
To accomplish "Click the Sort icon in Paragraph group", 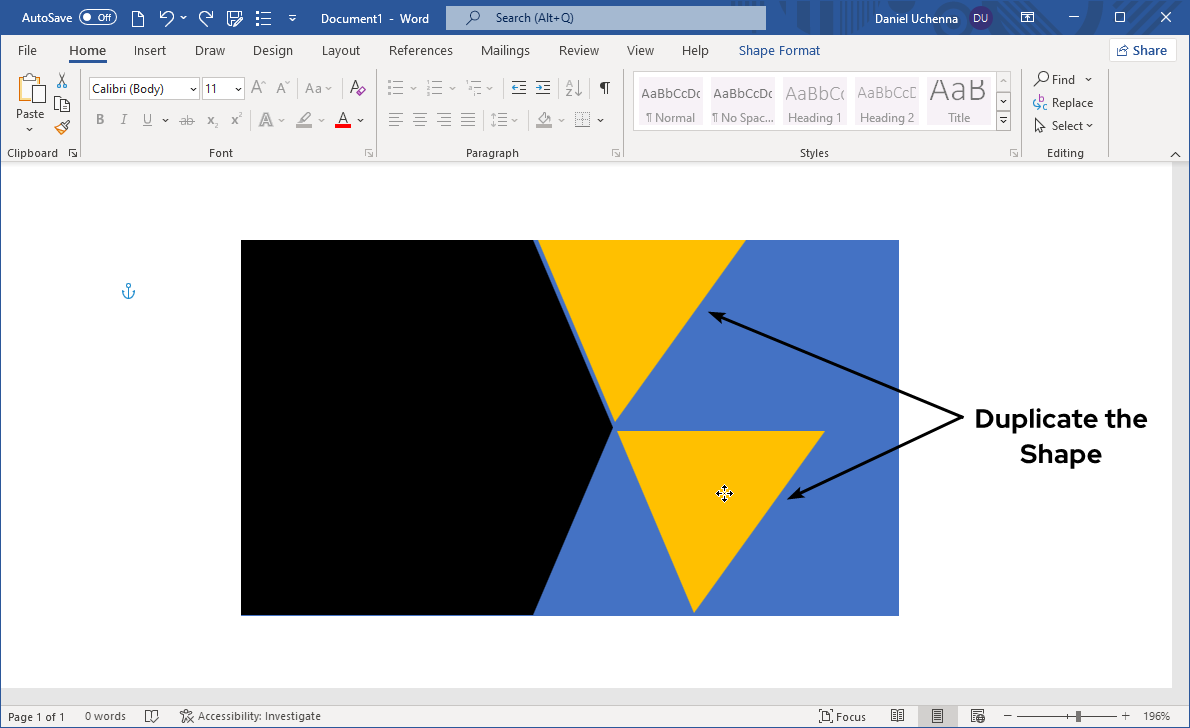I will [573, 88].
